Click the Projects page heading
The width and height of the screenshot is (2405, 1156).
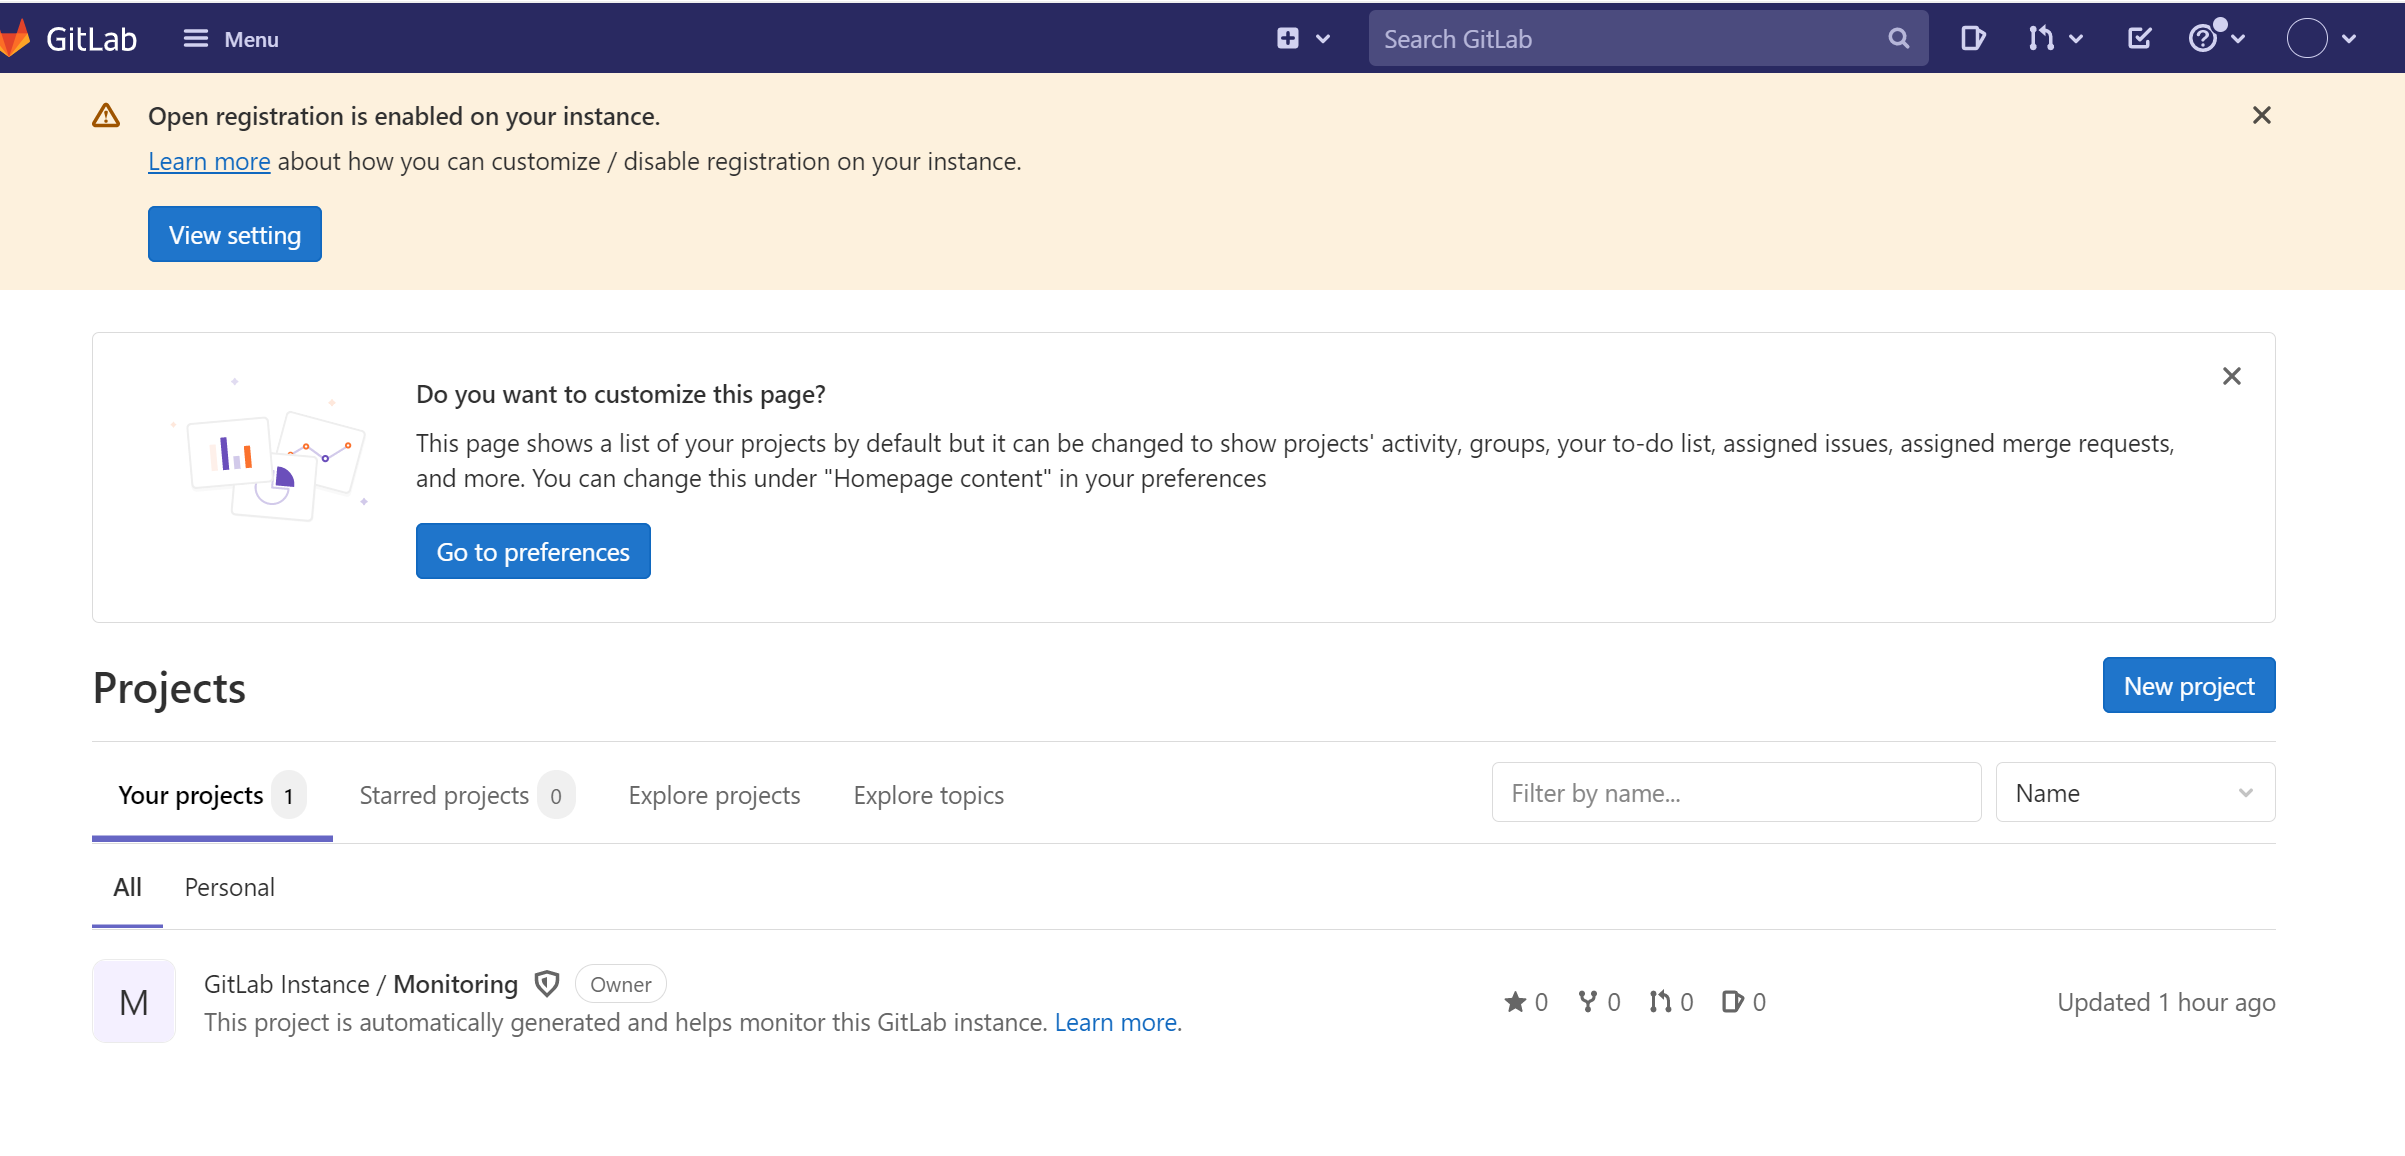click(x=169, y=688)
